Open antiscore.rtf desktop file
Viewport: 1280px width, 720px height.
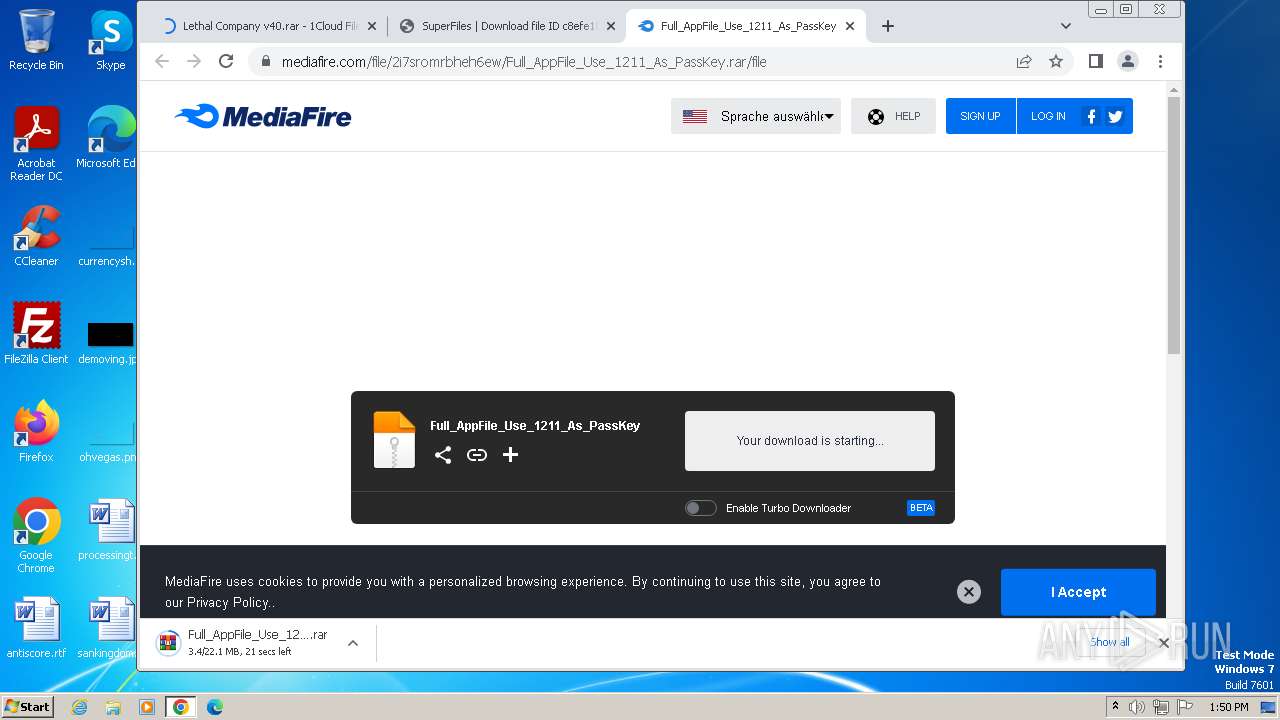point(36,628)
